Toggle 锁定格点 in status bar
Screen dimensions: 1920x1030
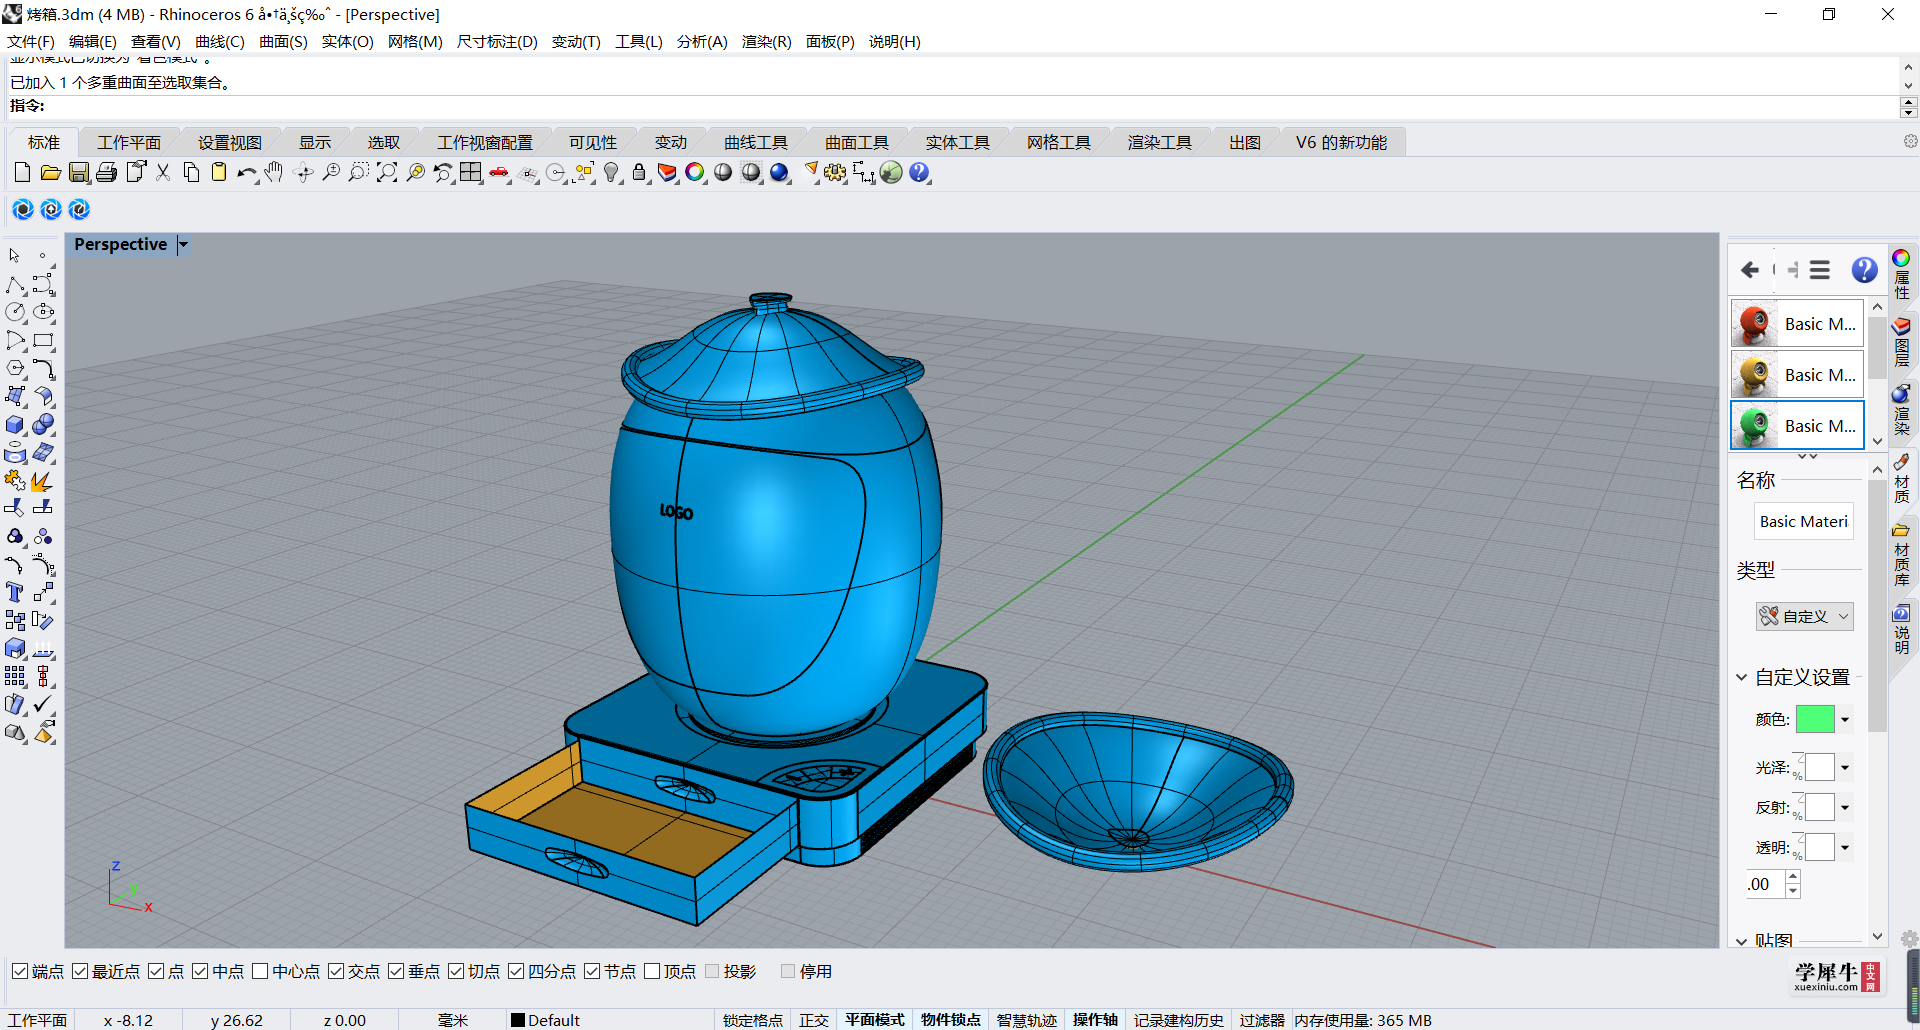[753, 1020]
